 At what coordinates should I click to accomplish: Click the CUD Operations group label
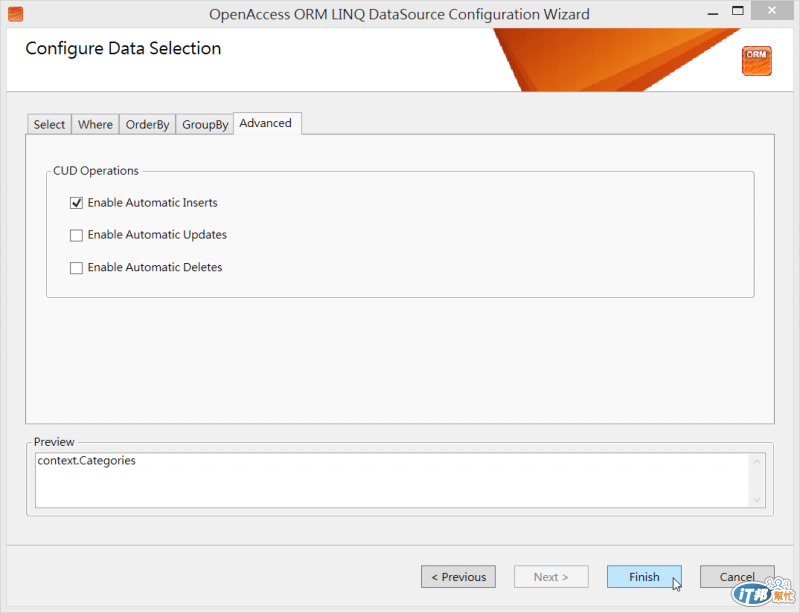(x=96, y=170)
